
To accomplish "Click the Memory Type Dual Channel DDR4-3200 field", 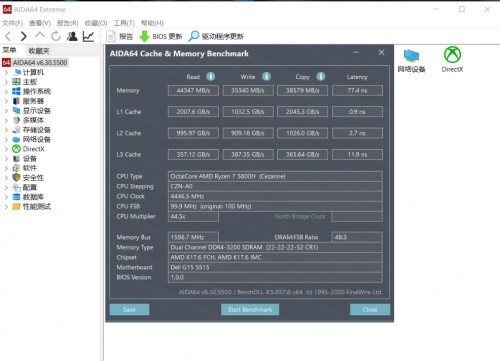I will (275, 247).
